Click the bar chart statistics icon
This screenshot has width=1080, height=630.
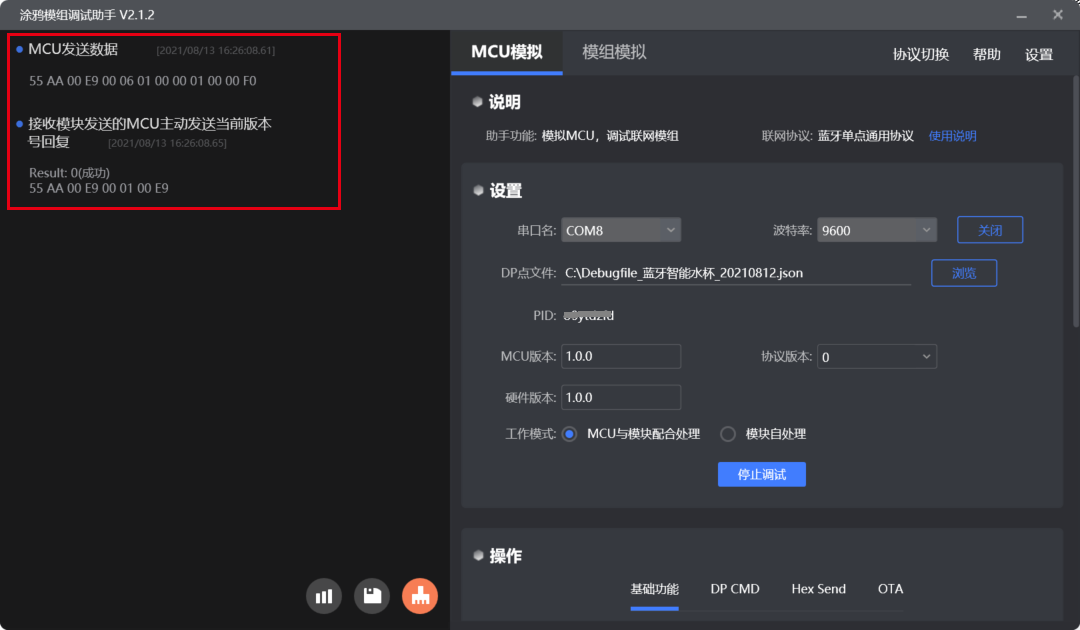click(x=324, y=597)
